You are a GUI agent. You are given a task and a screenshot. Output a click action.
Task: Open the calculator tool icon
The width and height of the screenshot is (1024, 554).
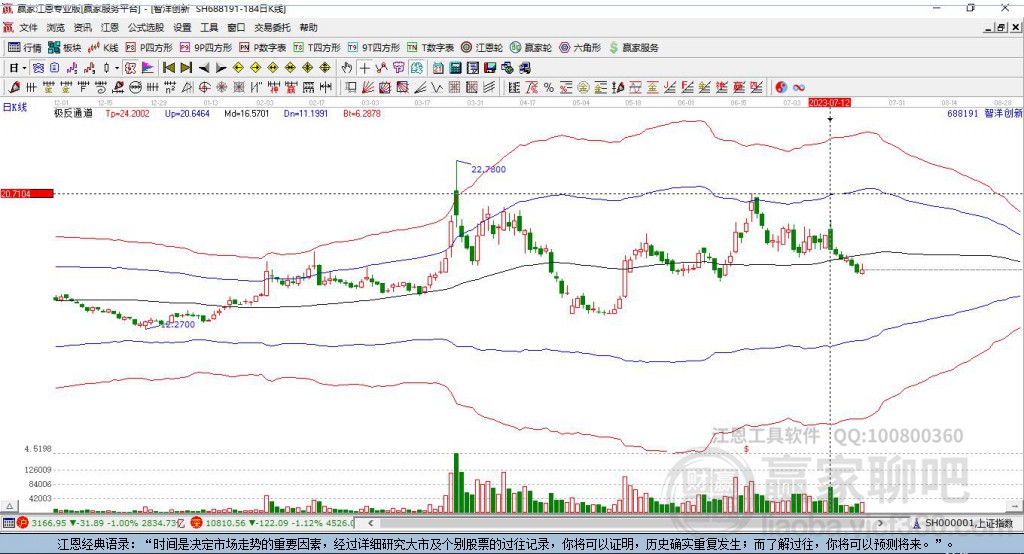tap(456, 68)
